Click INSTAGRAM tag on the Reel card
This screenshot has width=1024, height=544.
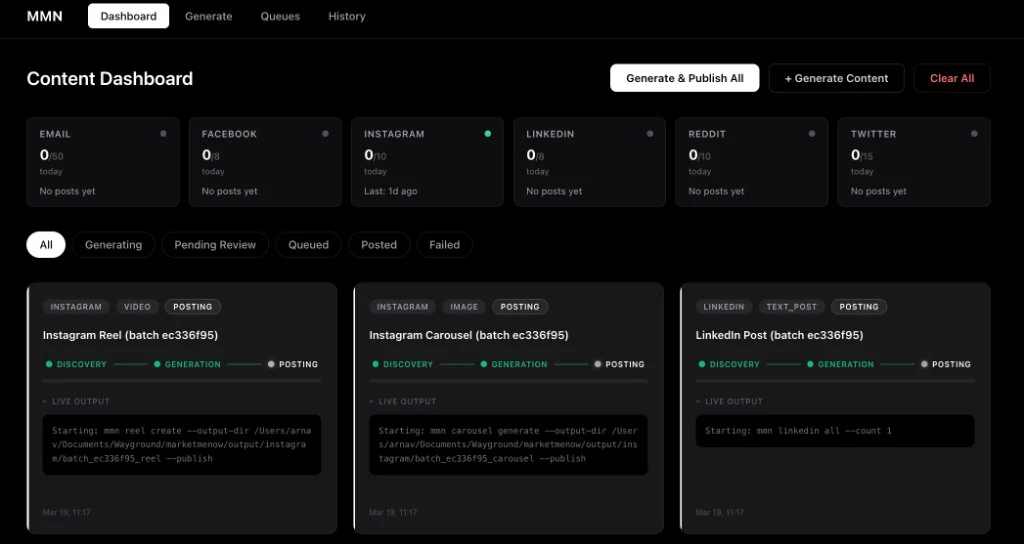tap(76, 307)
